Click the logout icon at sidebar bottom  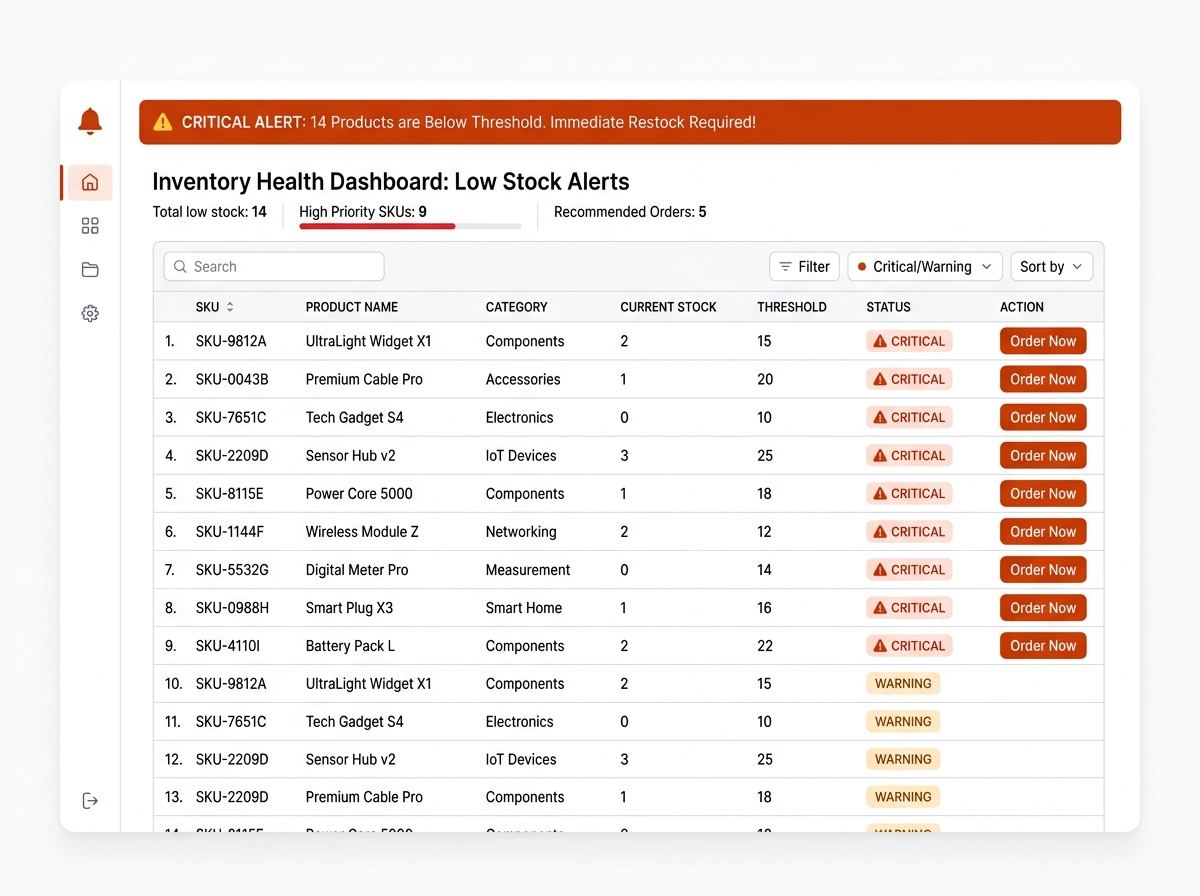click(90, 800)
